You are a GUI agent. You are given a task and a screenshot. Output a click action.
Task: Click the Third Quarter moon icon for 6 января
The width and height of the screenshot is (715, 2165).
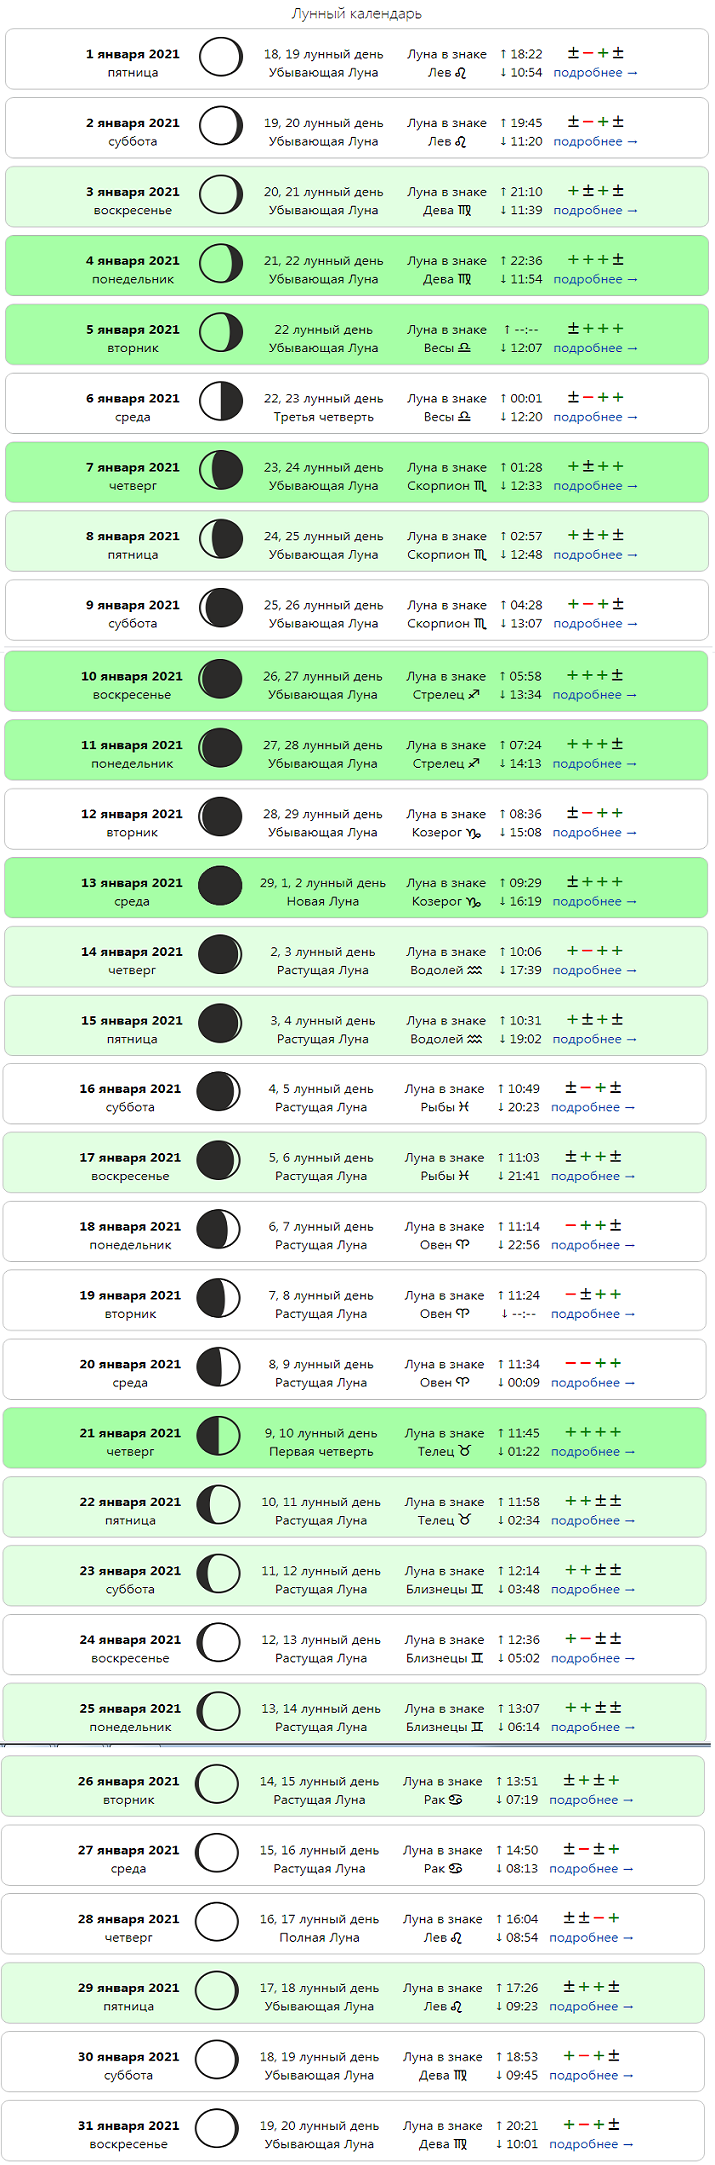(x=221, y=402)
